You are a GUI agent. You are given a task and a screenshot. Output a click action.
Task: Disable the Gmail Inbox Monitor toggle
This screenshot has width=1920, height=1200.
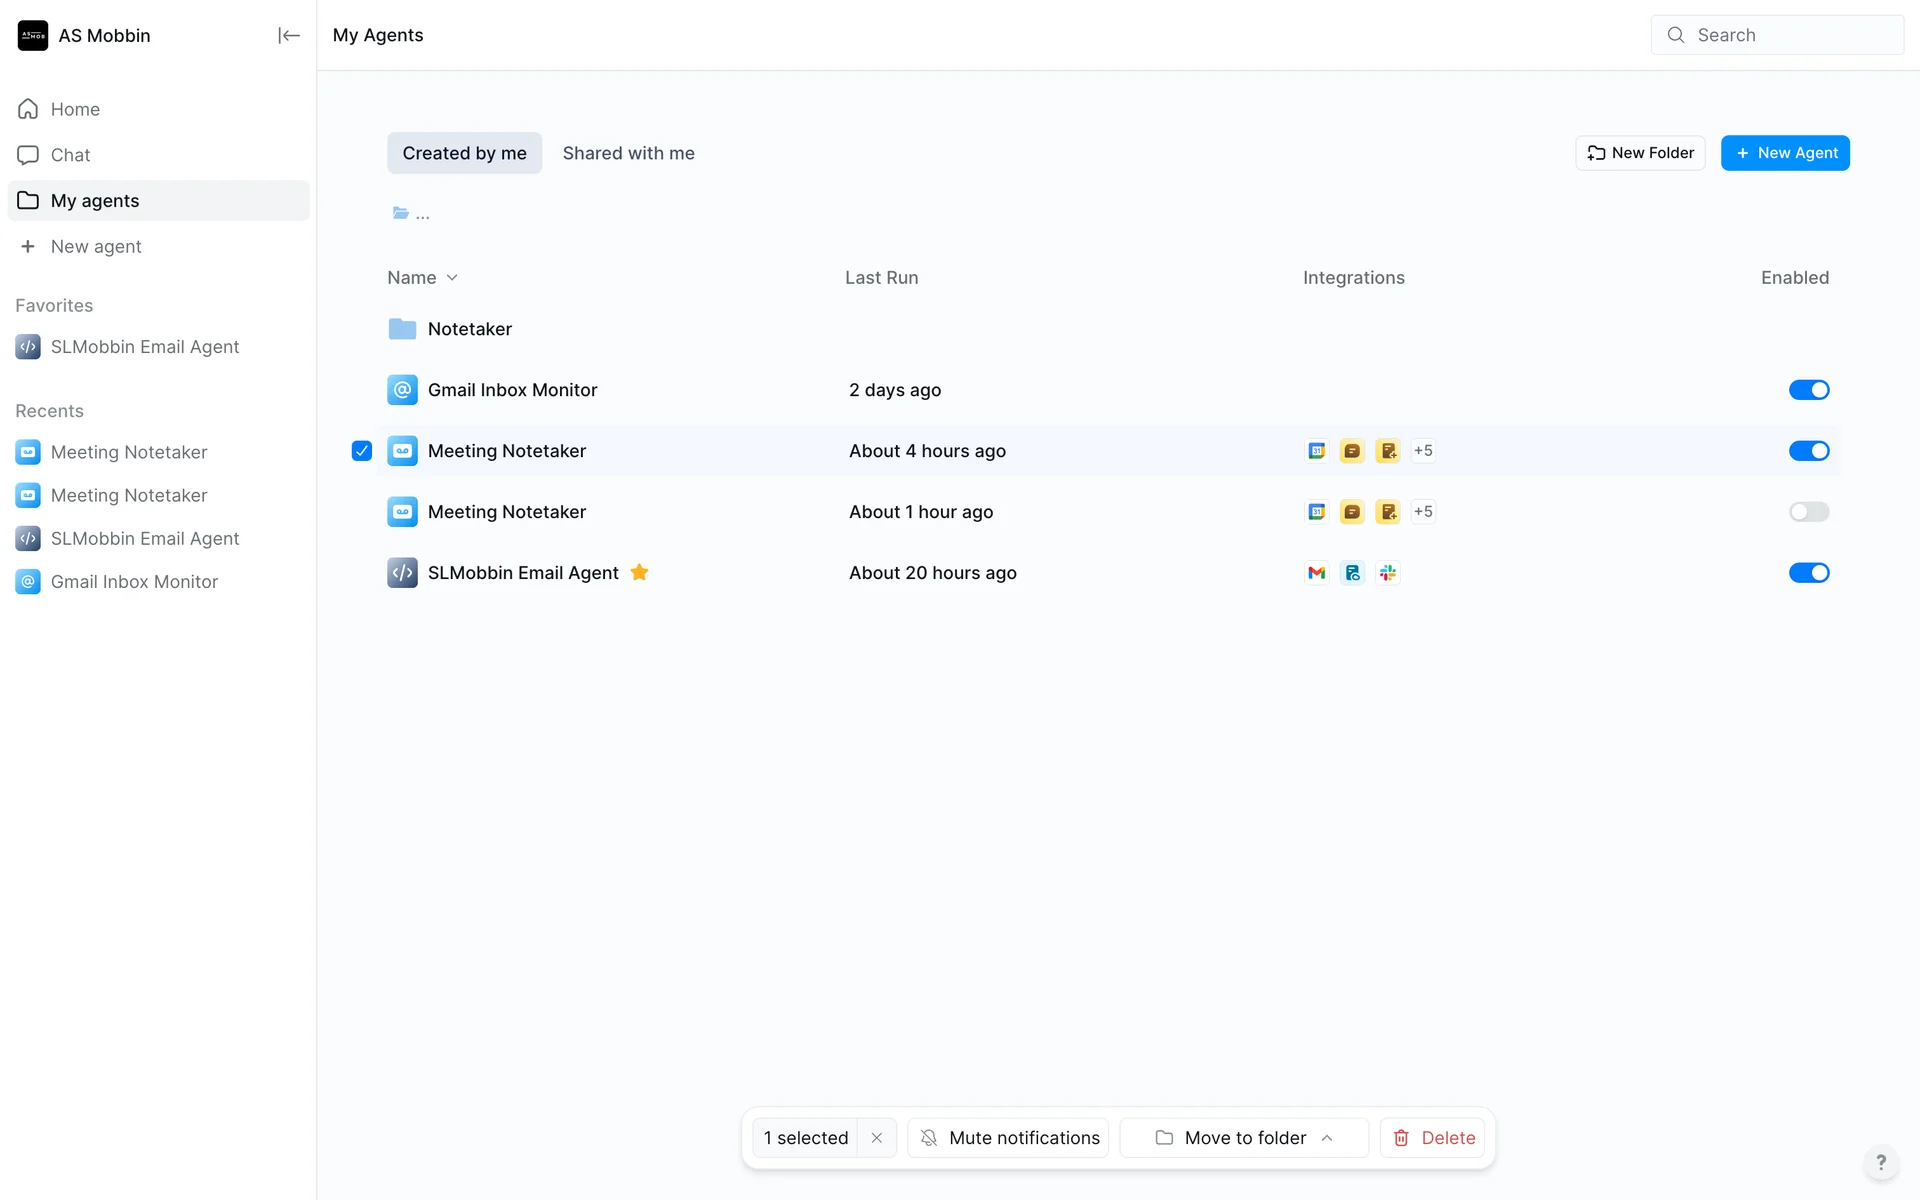coord(1808,390)
